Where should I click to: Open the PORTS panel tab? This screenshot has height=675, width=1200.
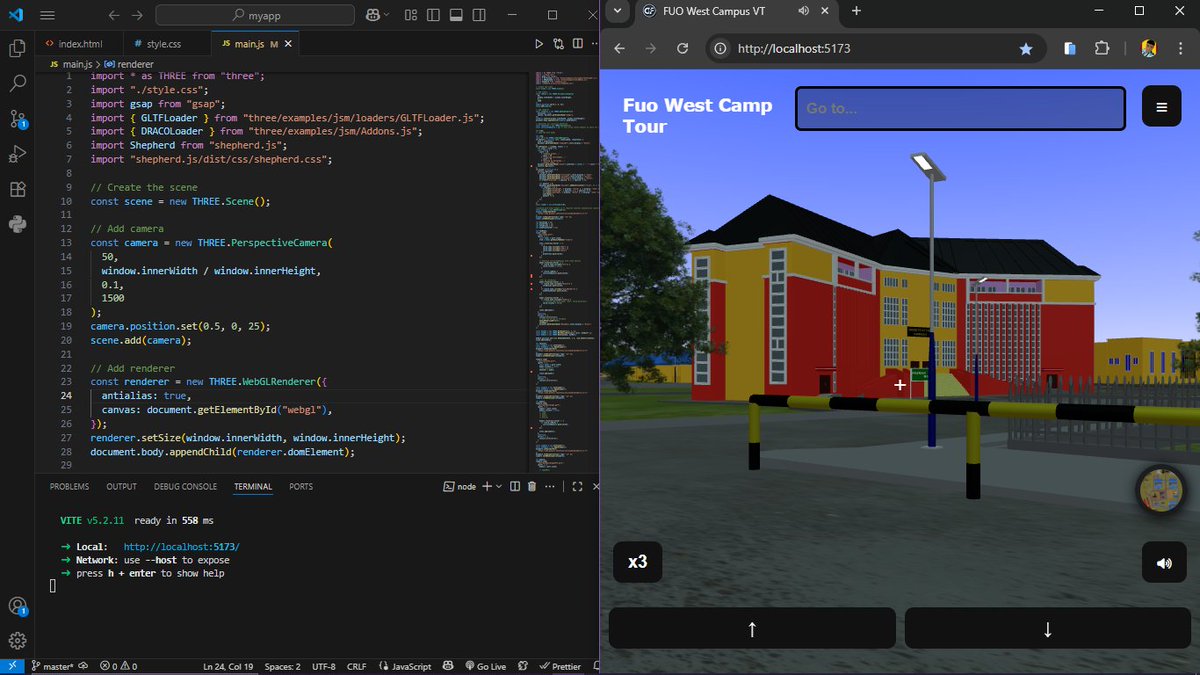coord(300,486)
